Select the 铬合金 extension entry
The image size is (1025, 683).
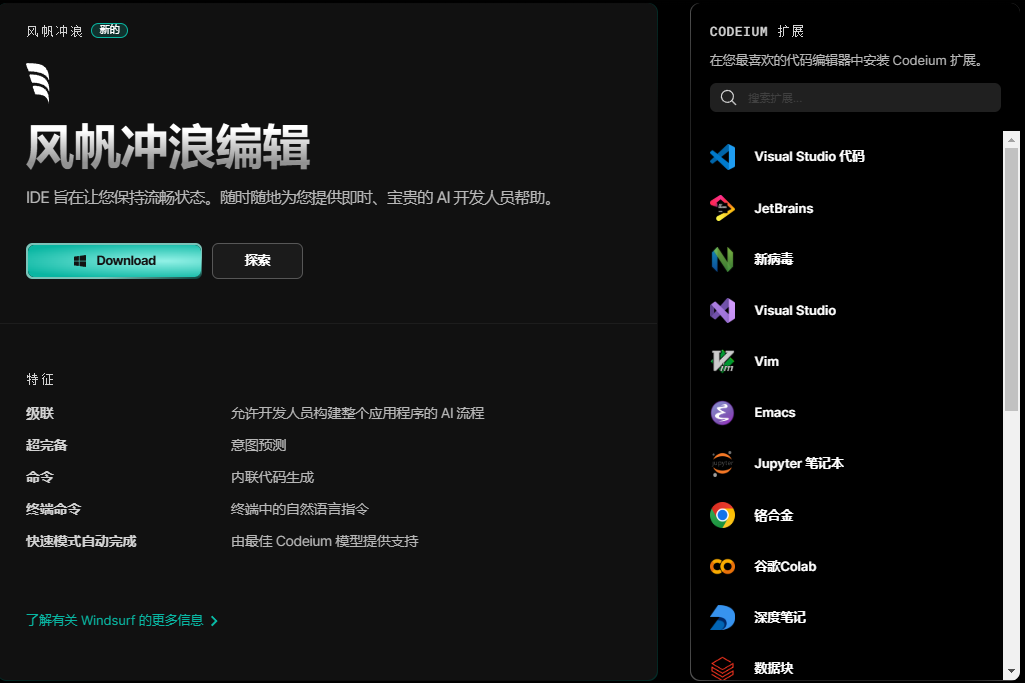coord(773,515)
